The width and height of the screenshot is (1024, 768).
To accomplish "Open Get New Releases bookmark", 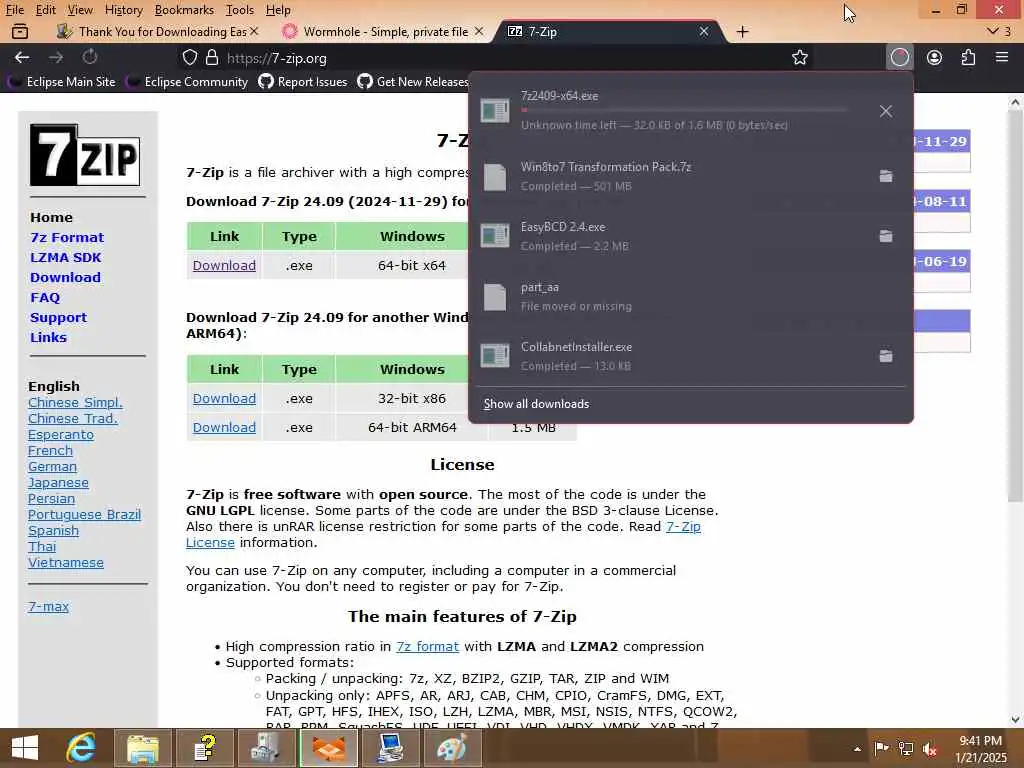I will point(413,82).
